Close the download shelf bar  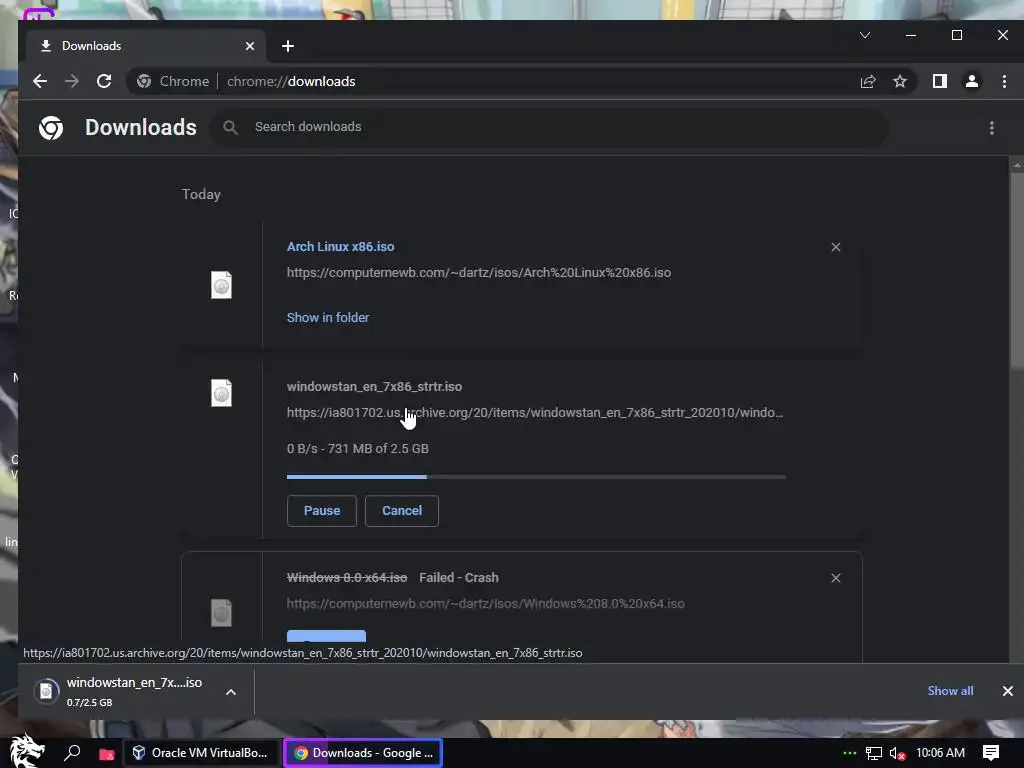coord(1008,691)
